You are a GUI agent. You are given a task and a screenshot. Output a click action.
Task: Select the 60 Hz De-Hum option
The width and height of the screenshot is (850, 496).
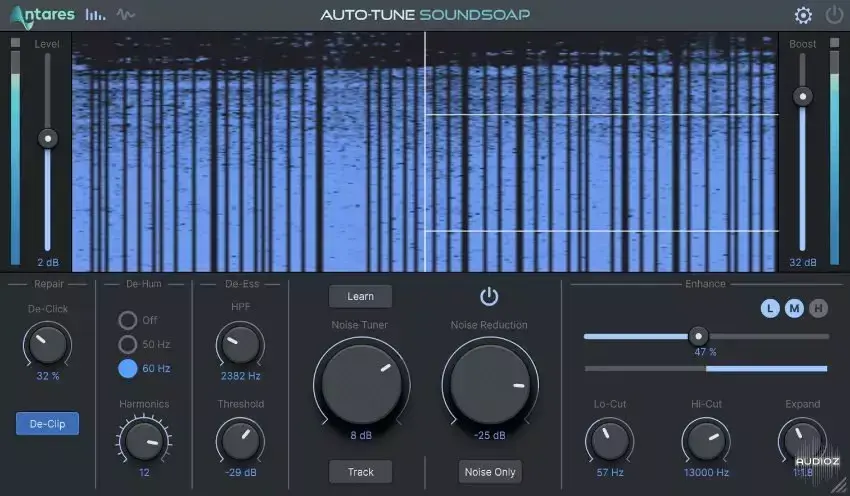pyautogui.click(x=127, y=368)
